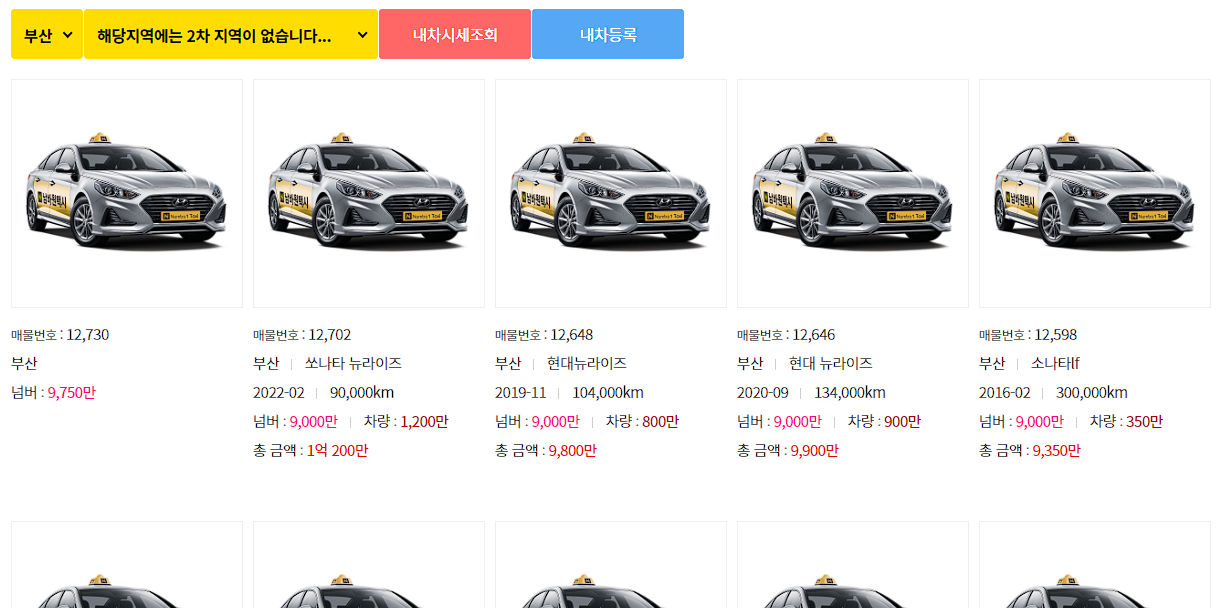Open the 부산 region dropdown

(x=46, y=33)
